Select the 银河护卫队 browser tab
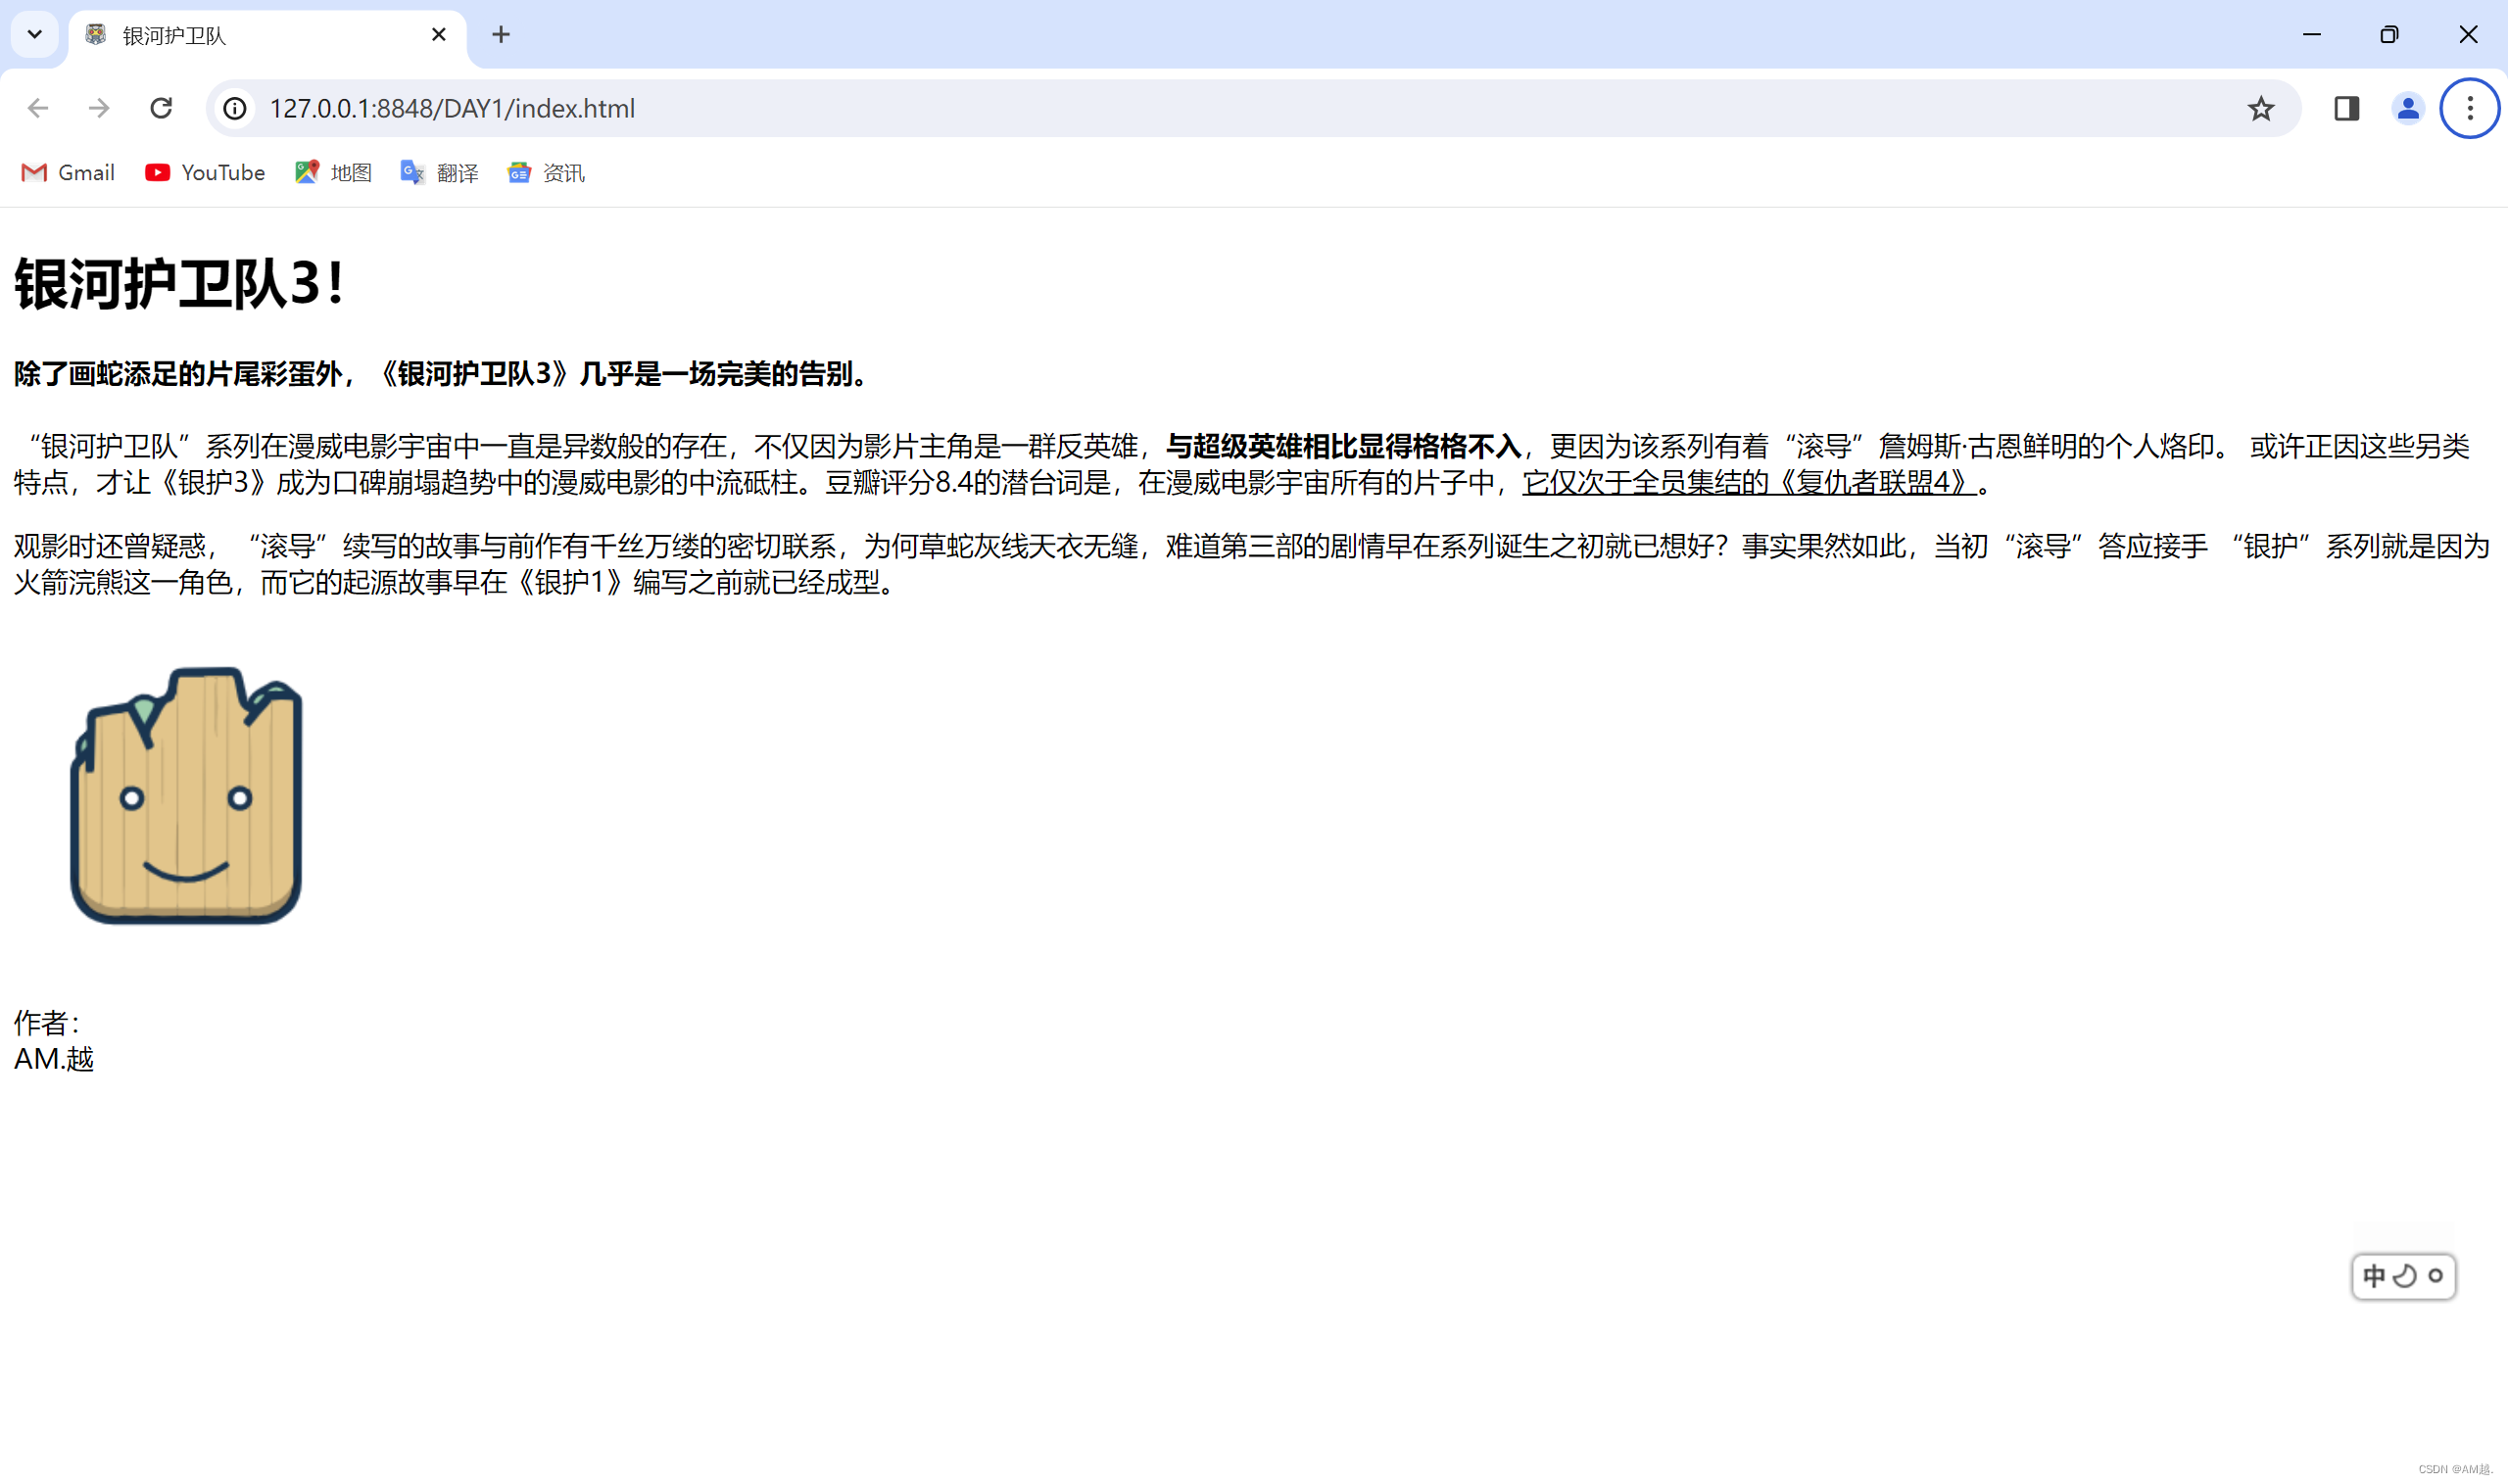Screen dimensions: 2508x1484 click(266, 35)
